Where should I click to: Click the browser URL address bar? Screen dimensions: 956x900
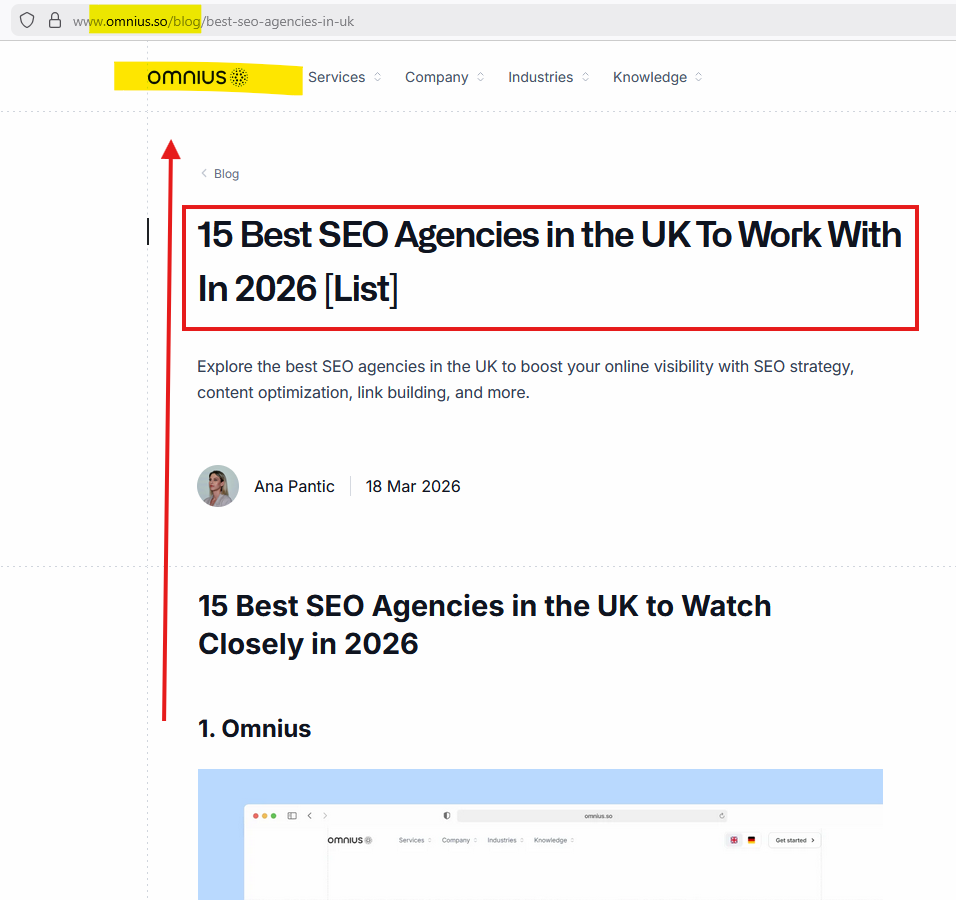(x=500, y=20)
